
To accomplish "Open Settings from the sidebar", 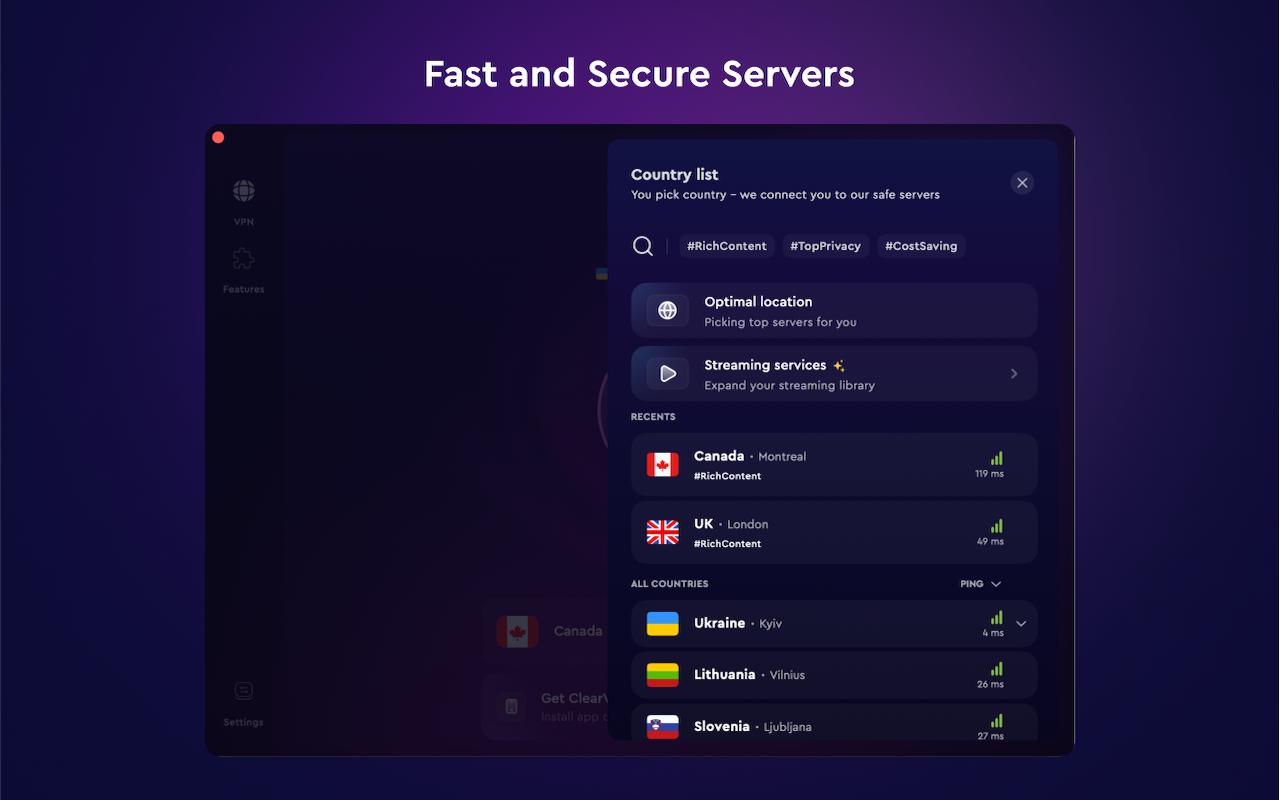I will point(243,691).
